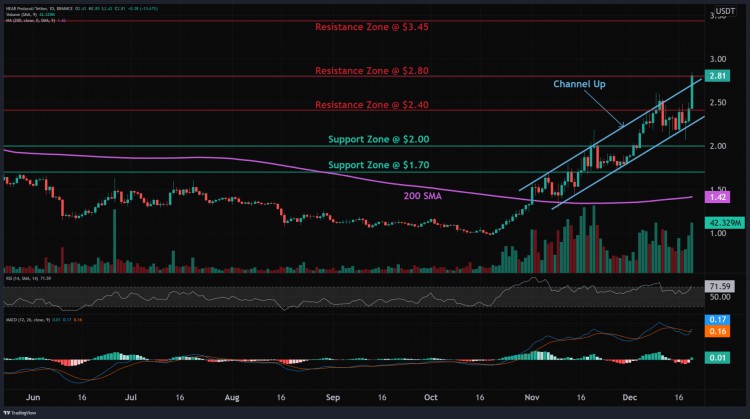Click the 71.59 RSI value label
The width and height of the screenshot is (750, 419).
(720, 286)
